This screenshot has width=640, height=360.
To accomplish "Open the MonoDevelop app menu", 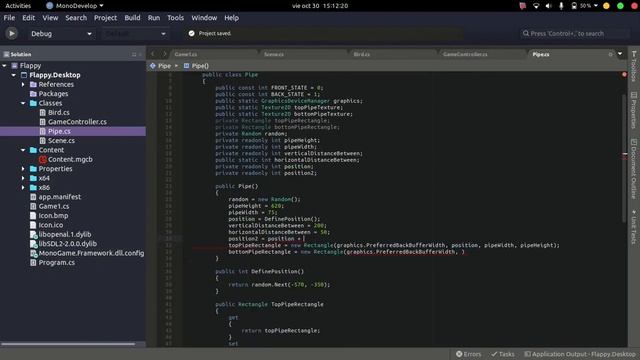I will (75, 6).
